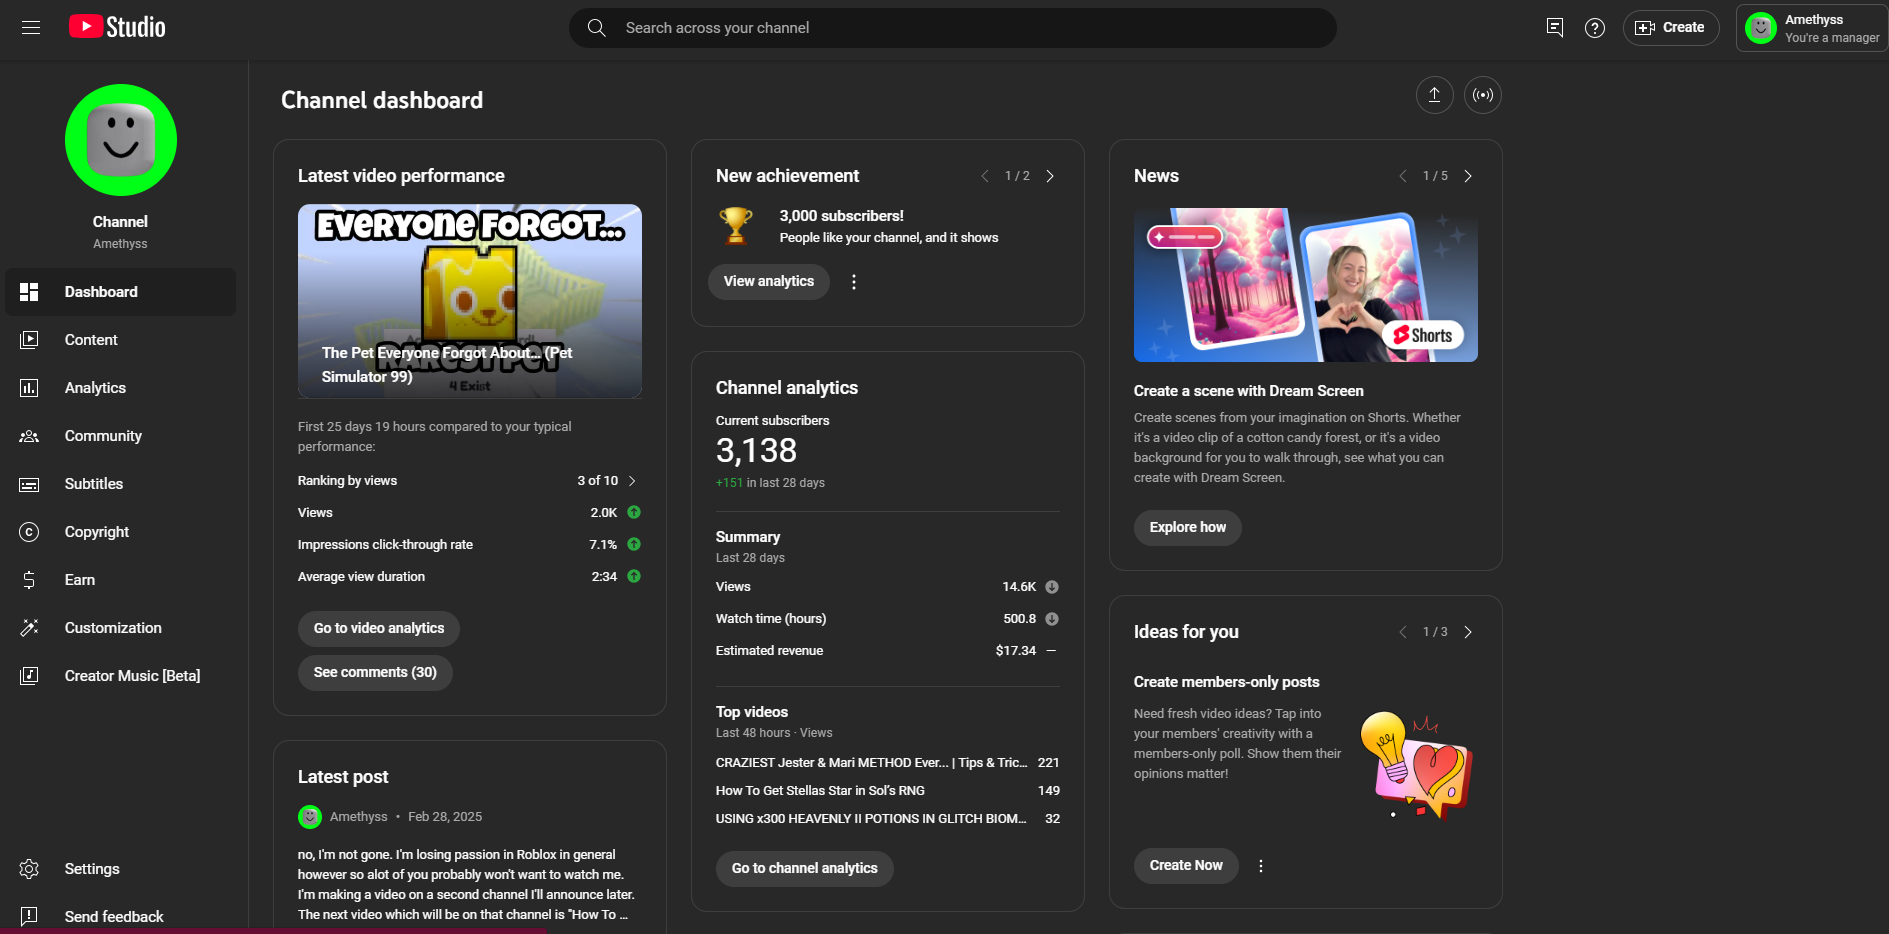Open Dashboard in the sidebar
1889x934 pixels.
121,292
